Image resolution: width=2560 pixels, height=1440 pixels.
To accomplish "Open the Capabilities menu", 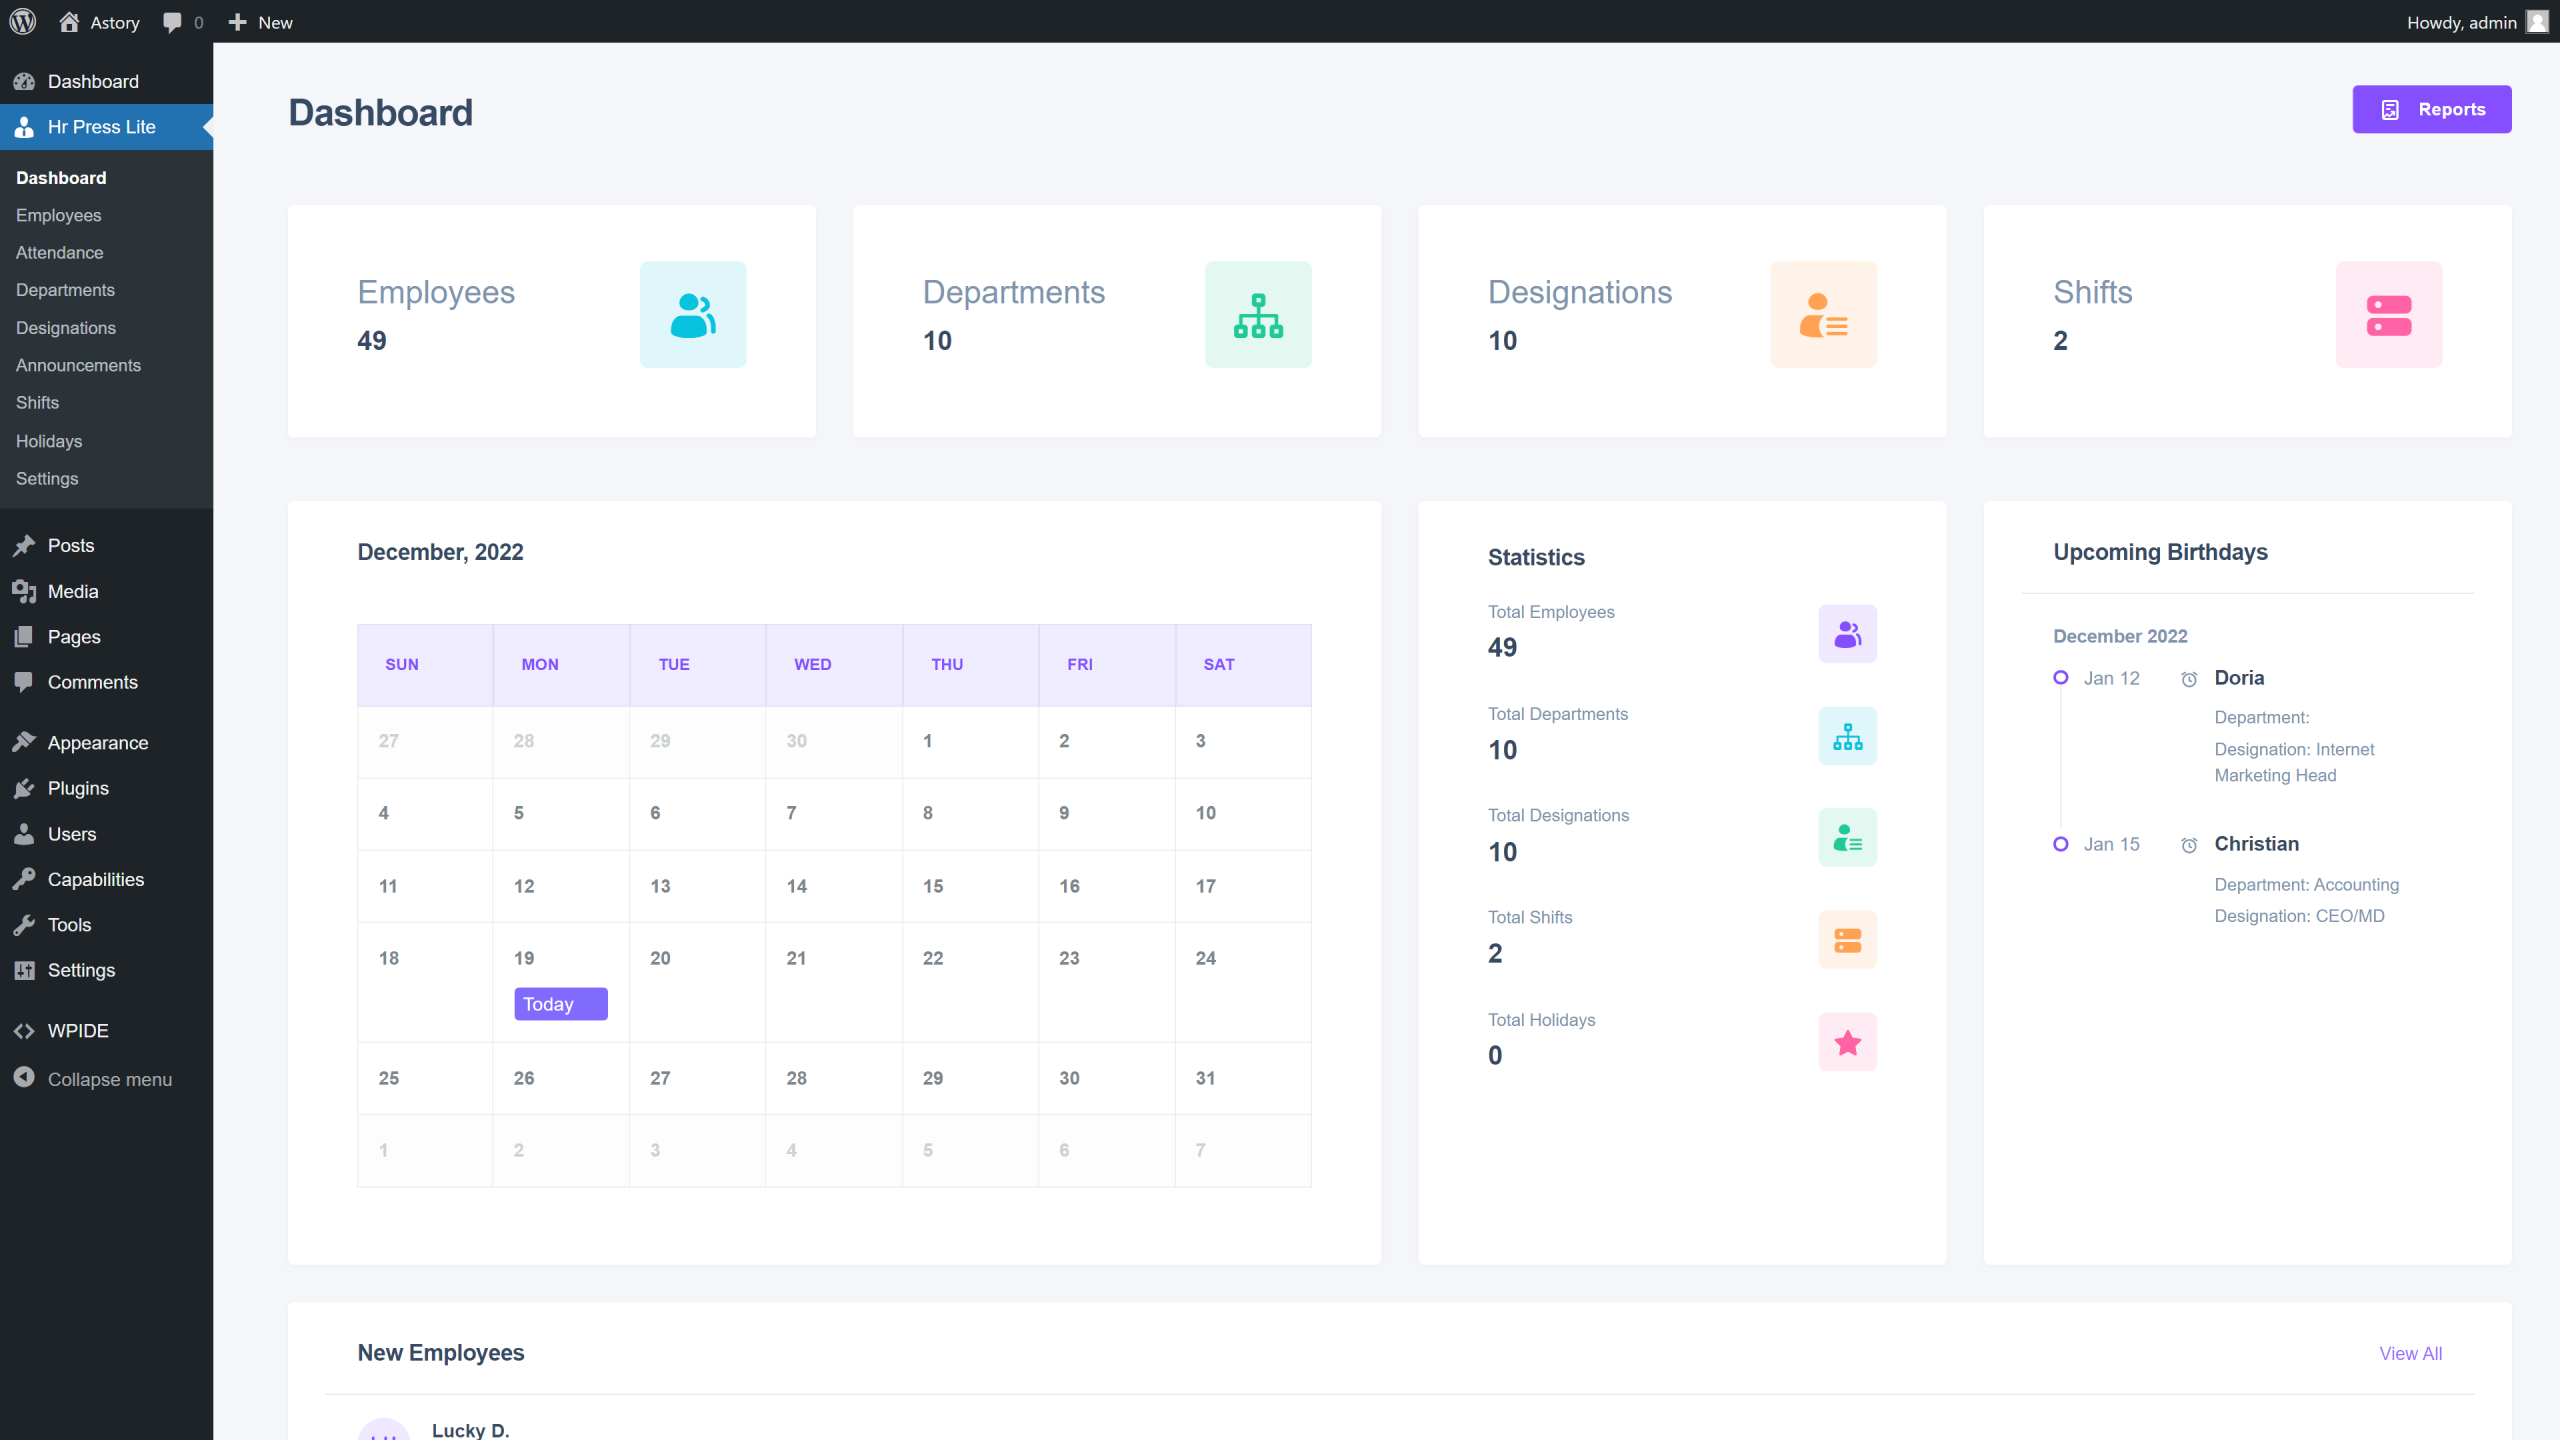I will (x=106, y=879).
